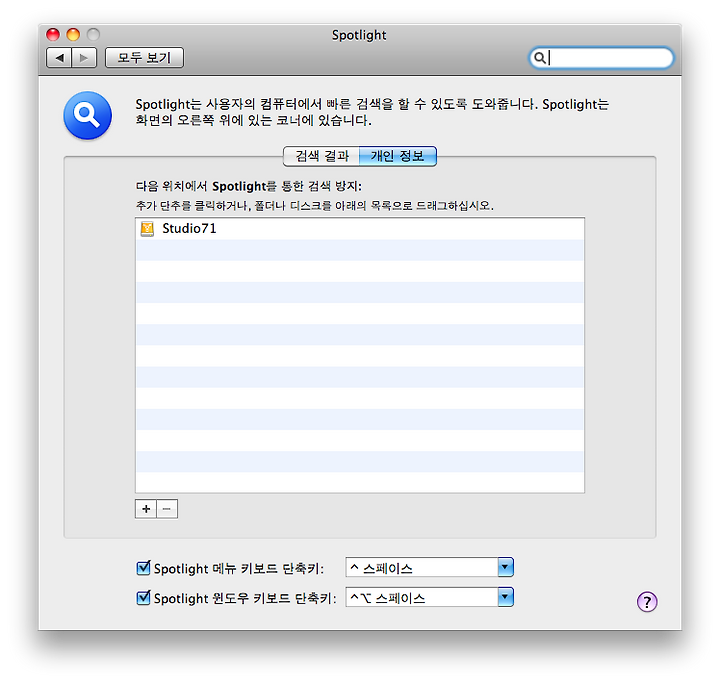Click the blue Spotlight magnifier icon
720x683 pixels.
[88, 115]
